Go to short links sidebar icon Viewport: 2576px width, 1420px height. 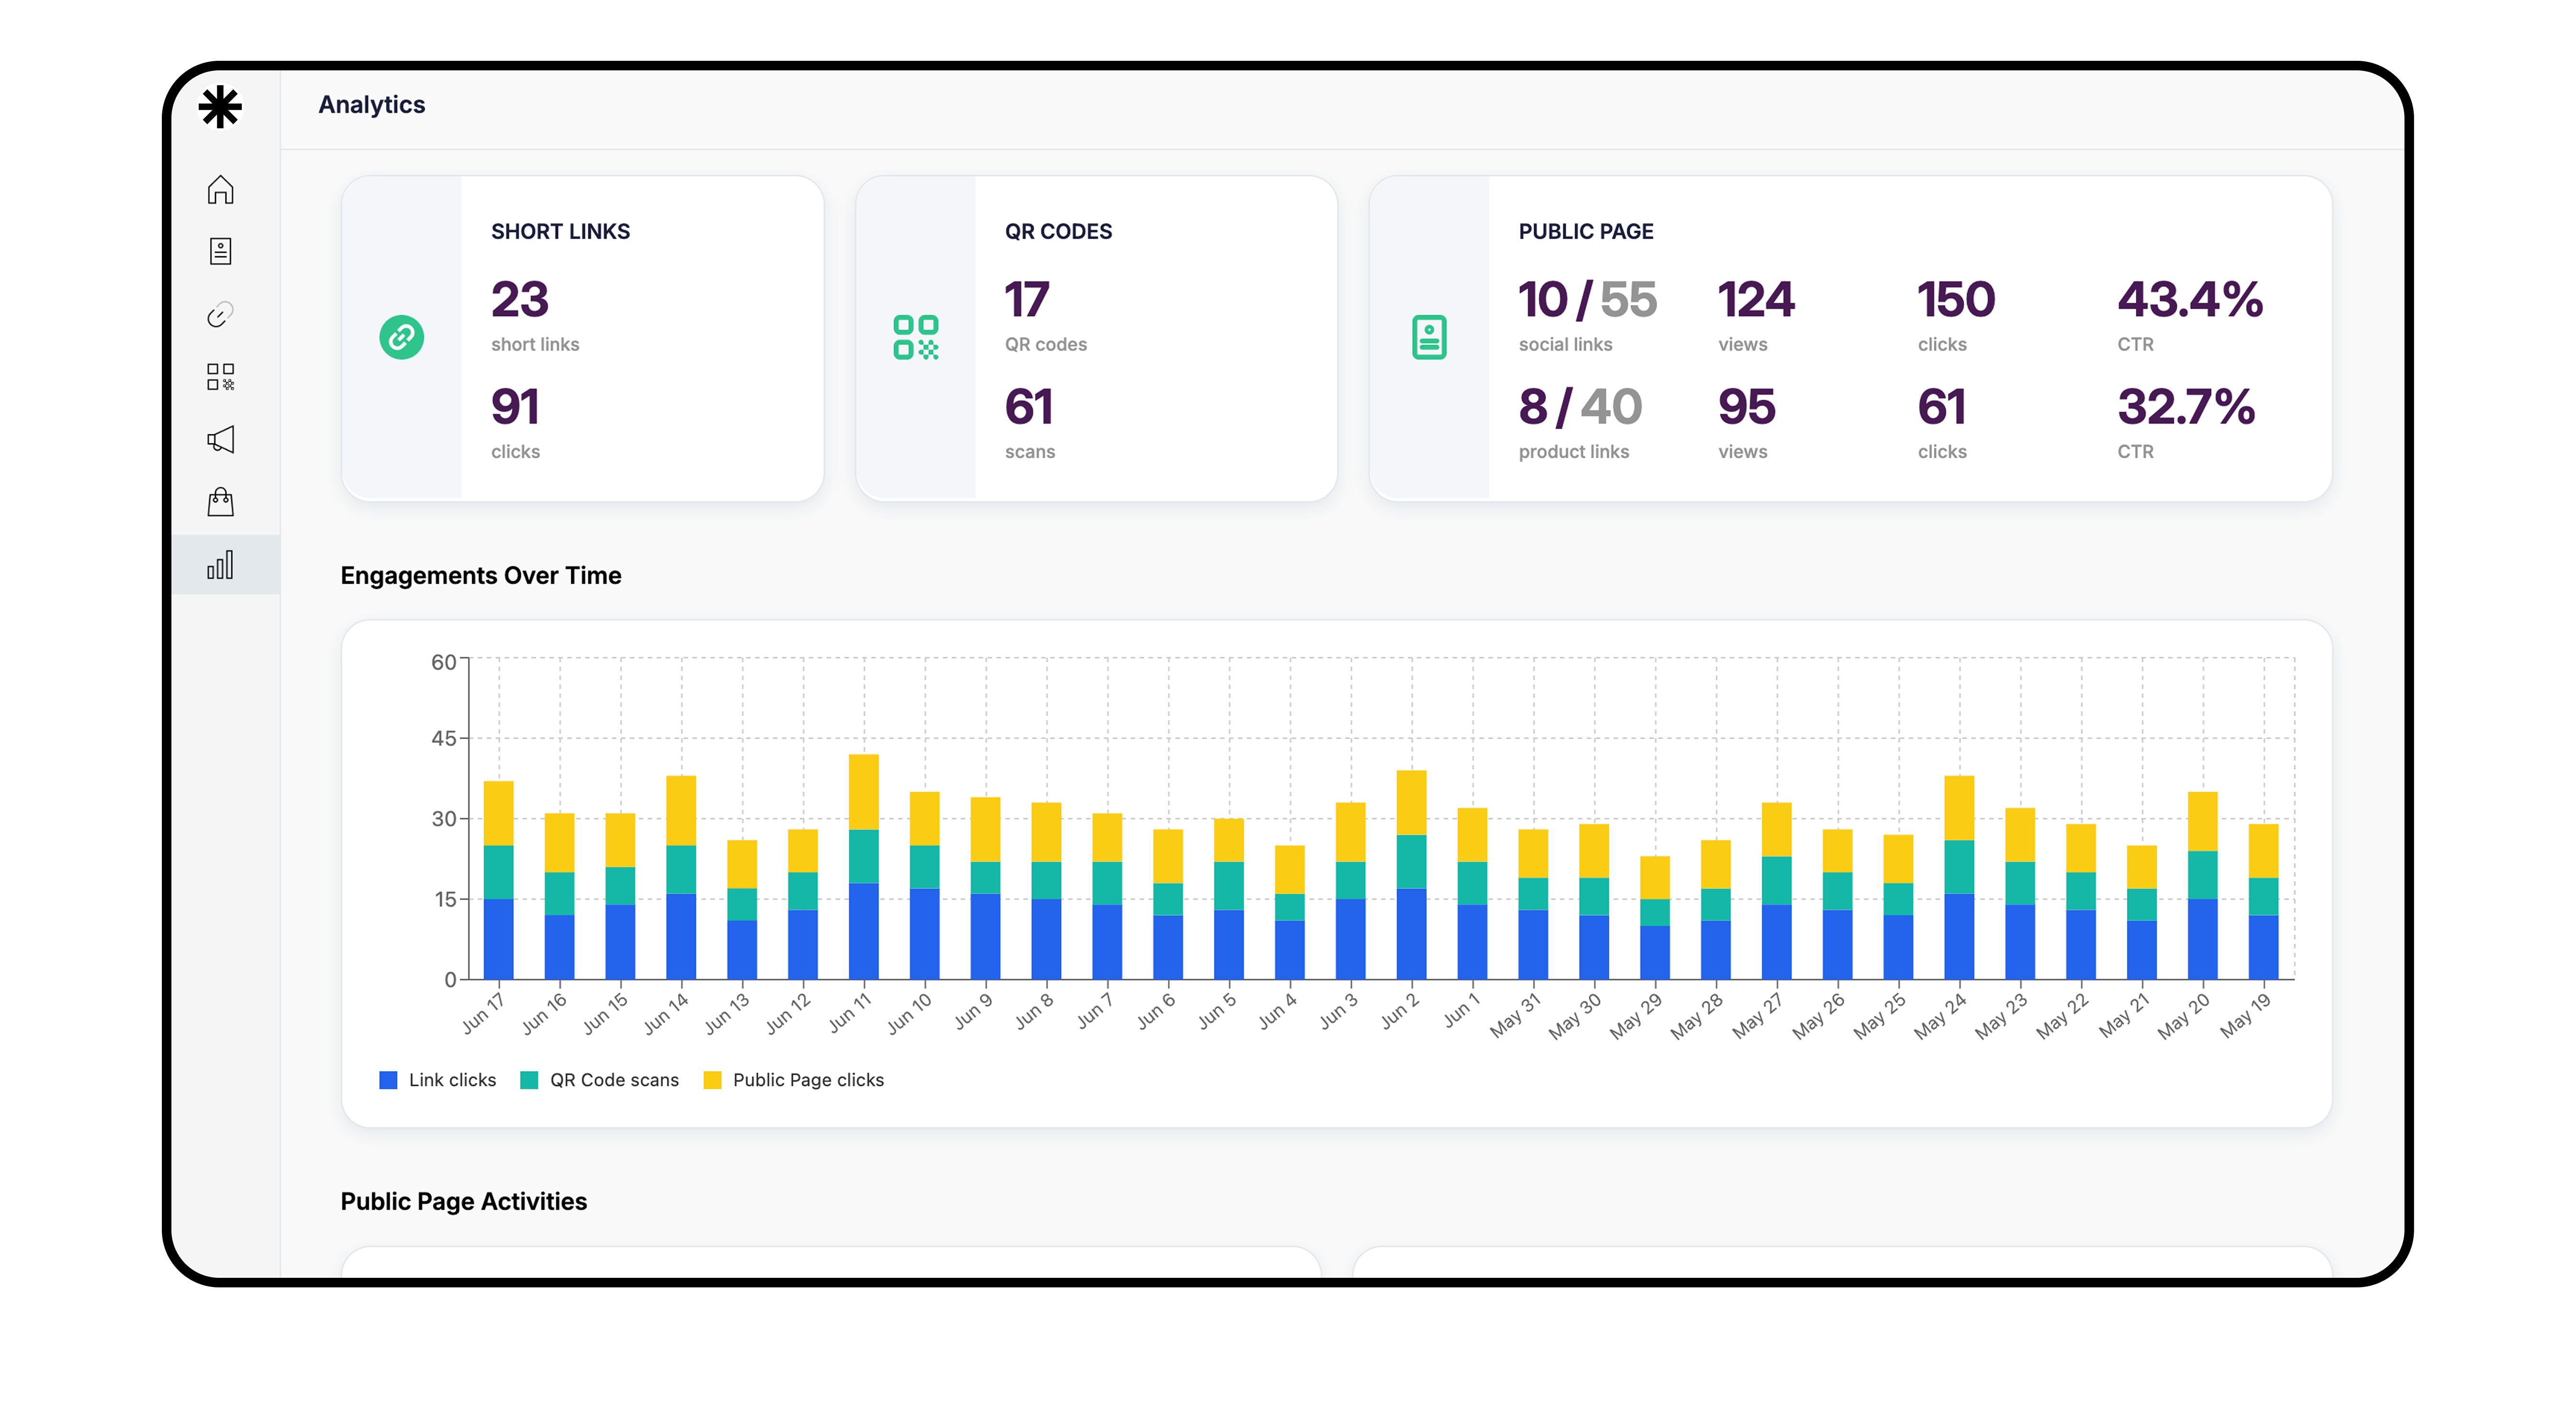tap(220, 315)
